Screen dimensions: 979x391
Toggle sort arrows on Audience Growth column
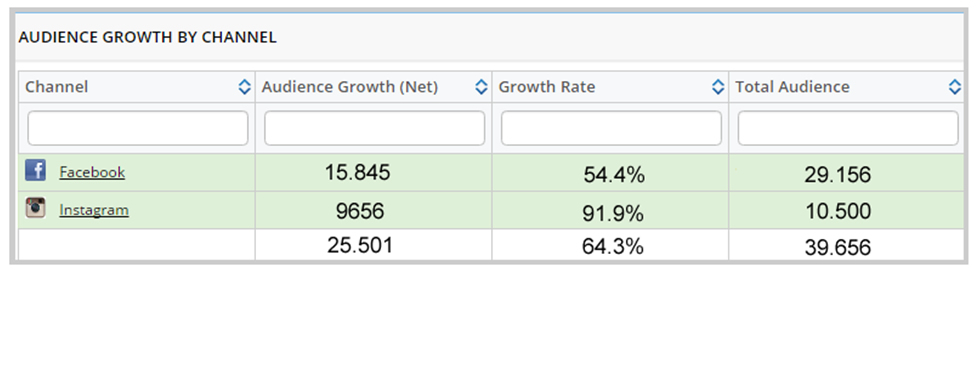click(x=481, y=87)
